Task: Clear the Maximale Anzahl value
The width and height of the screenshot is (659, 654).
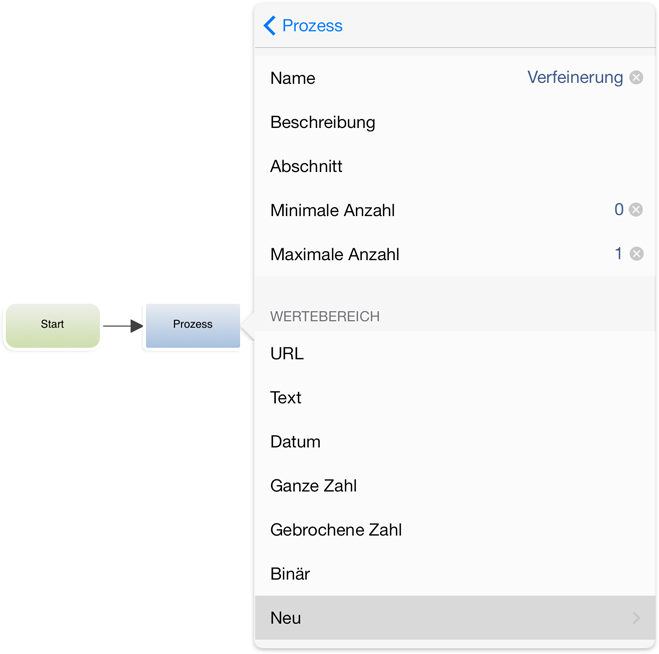Action: [636, 254]
